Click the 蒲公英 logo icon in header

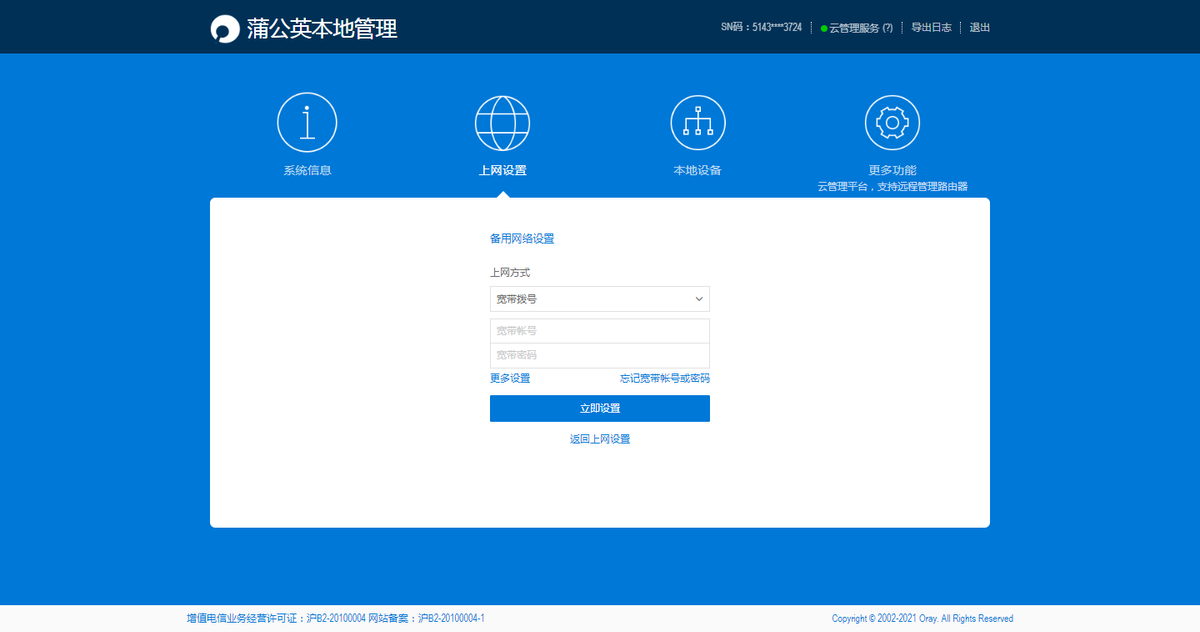coord(225,28)
